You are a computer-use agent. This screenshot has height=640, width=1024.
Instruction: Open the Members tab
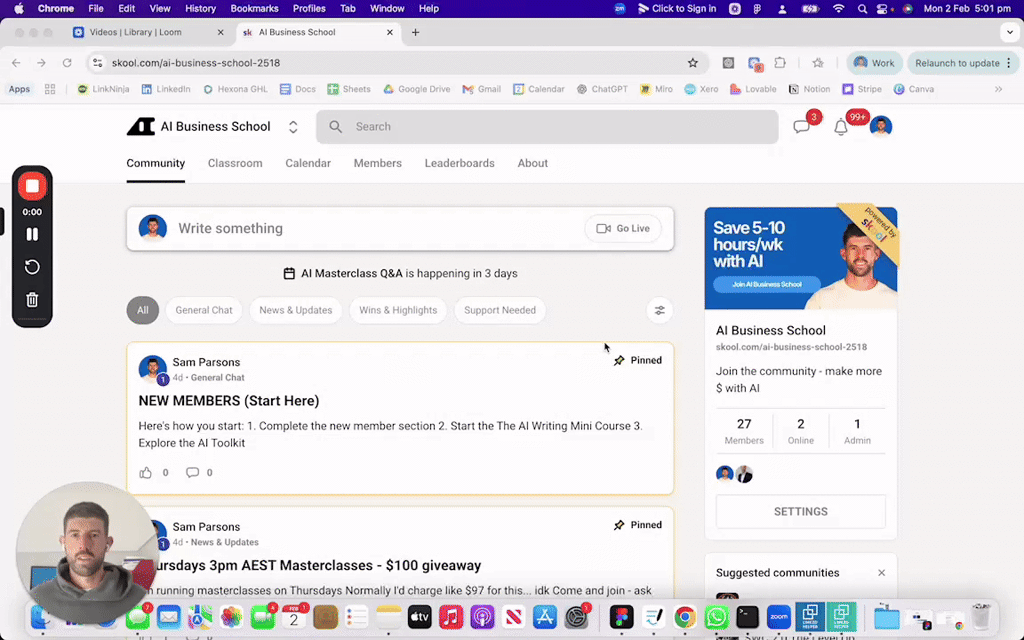pyautogui.click(x=377, y=163)
